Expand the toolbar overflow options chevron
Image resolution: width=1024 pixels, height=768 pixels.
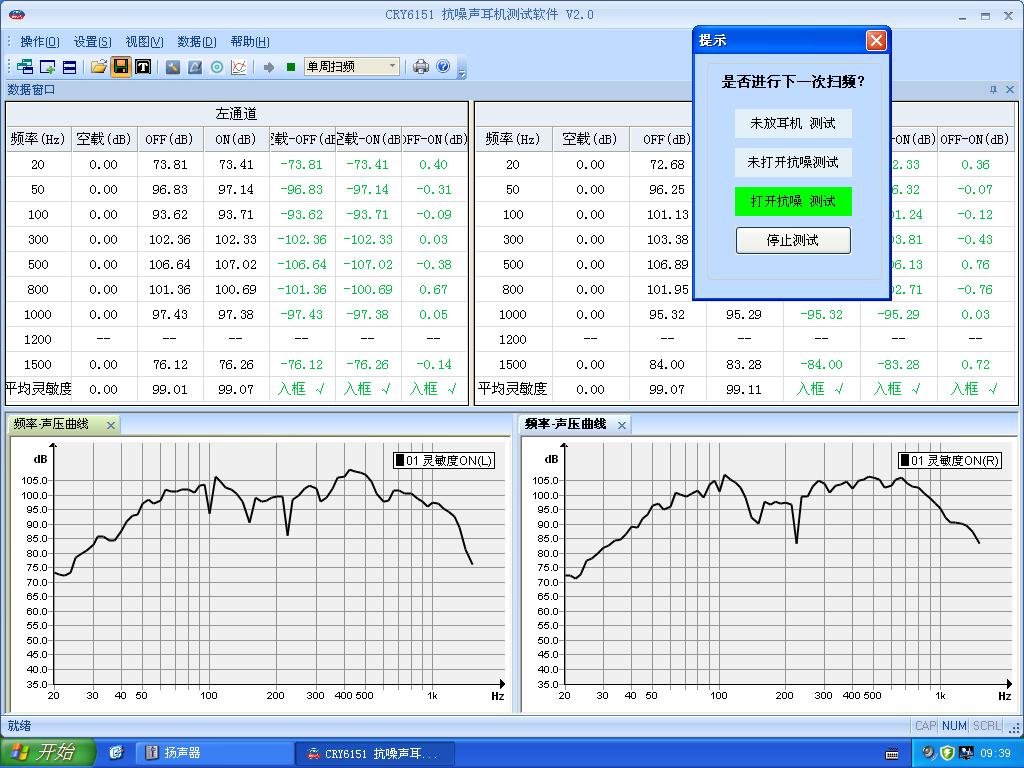[x=461, y=71]
